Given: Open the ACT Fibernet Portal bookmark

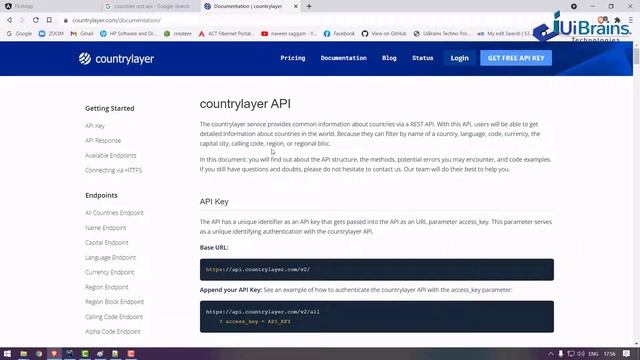Looking at the screenshot, I should pyautogui.click(x=227, y=33).
